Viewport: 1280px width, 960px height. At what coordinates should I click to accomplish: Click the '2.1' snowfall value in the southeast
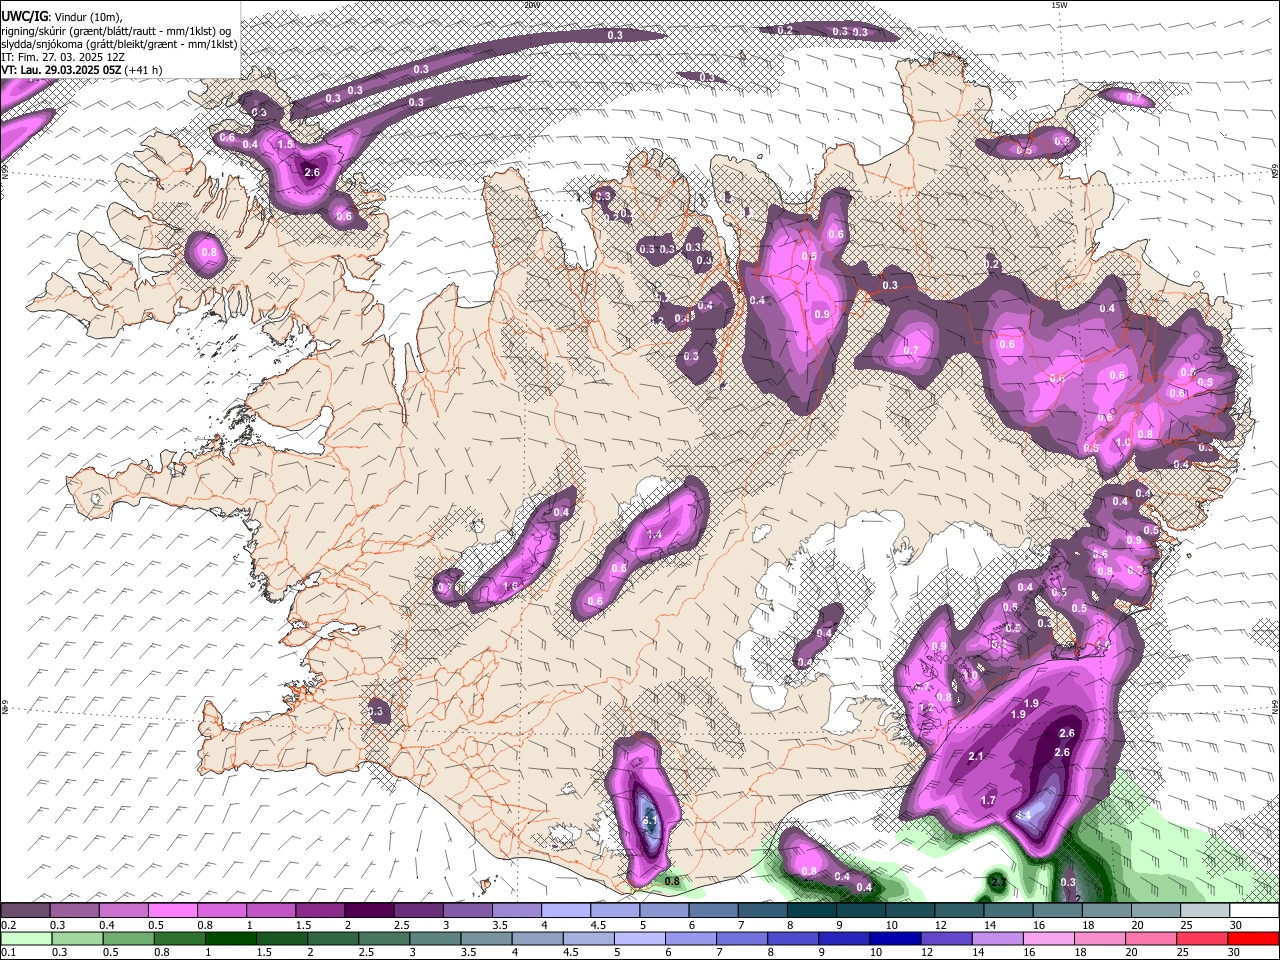pos(977,756)
